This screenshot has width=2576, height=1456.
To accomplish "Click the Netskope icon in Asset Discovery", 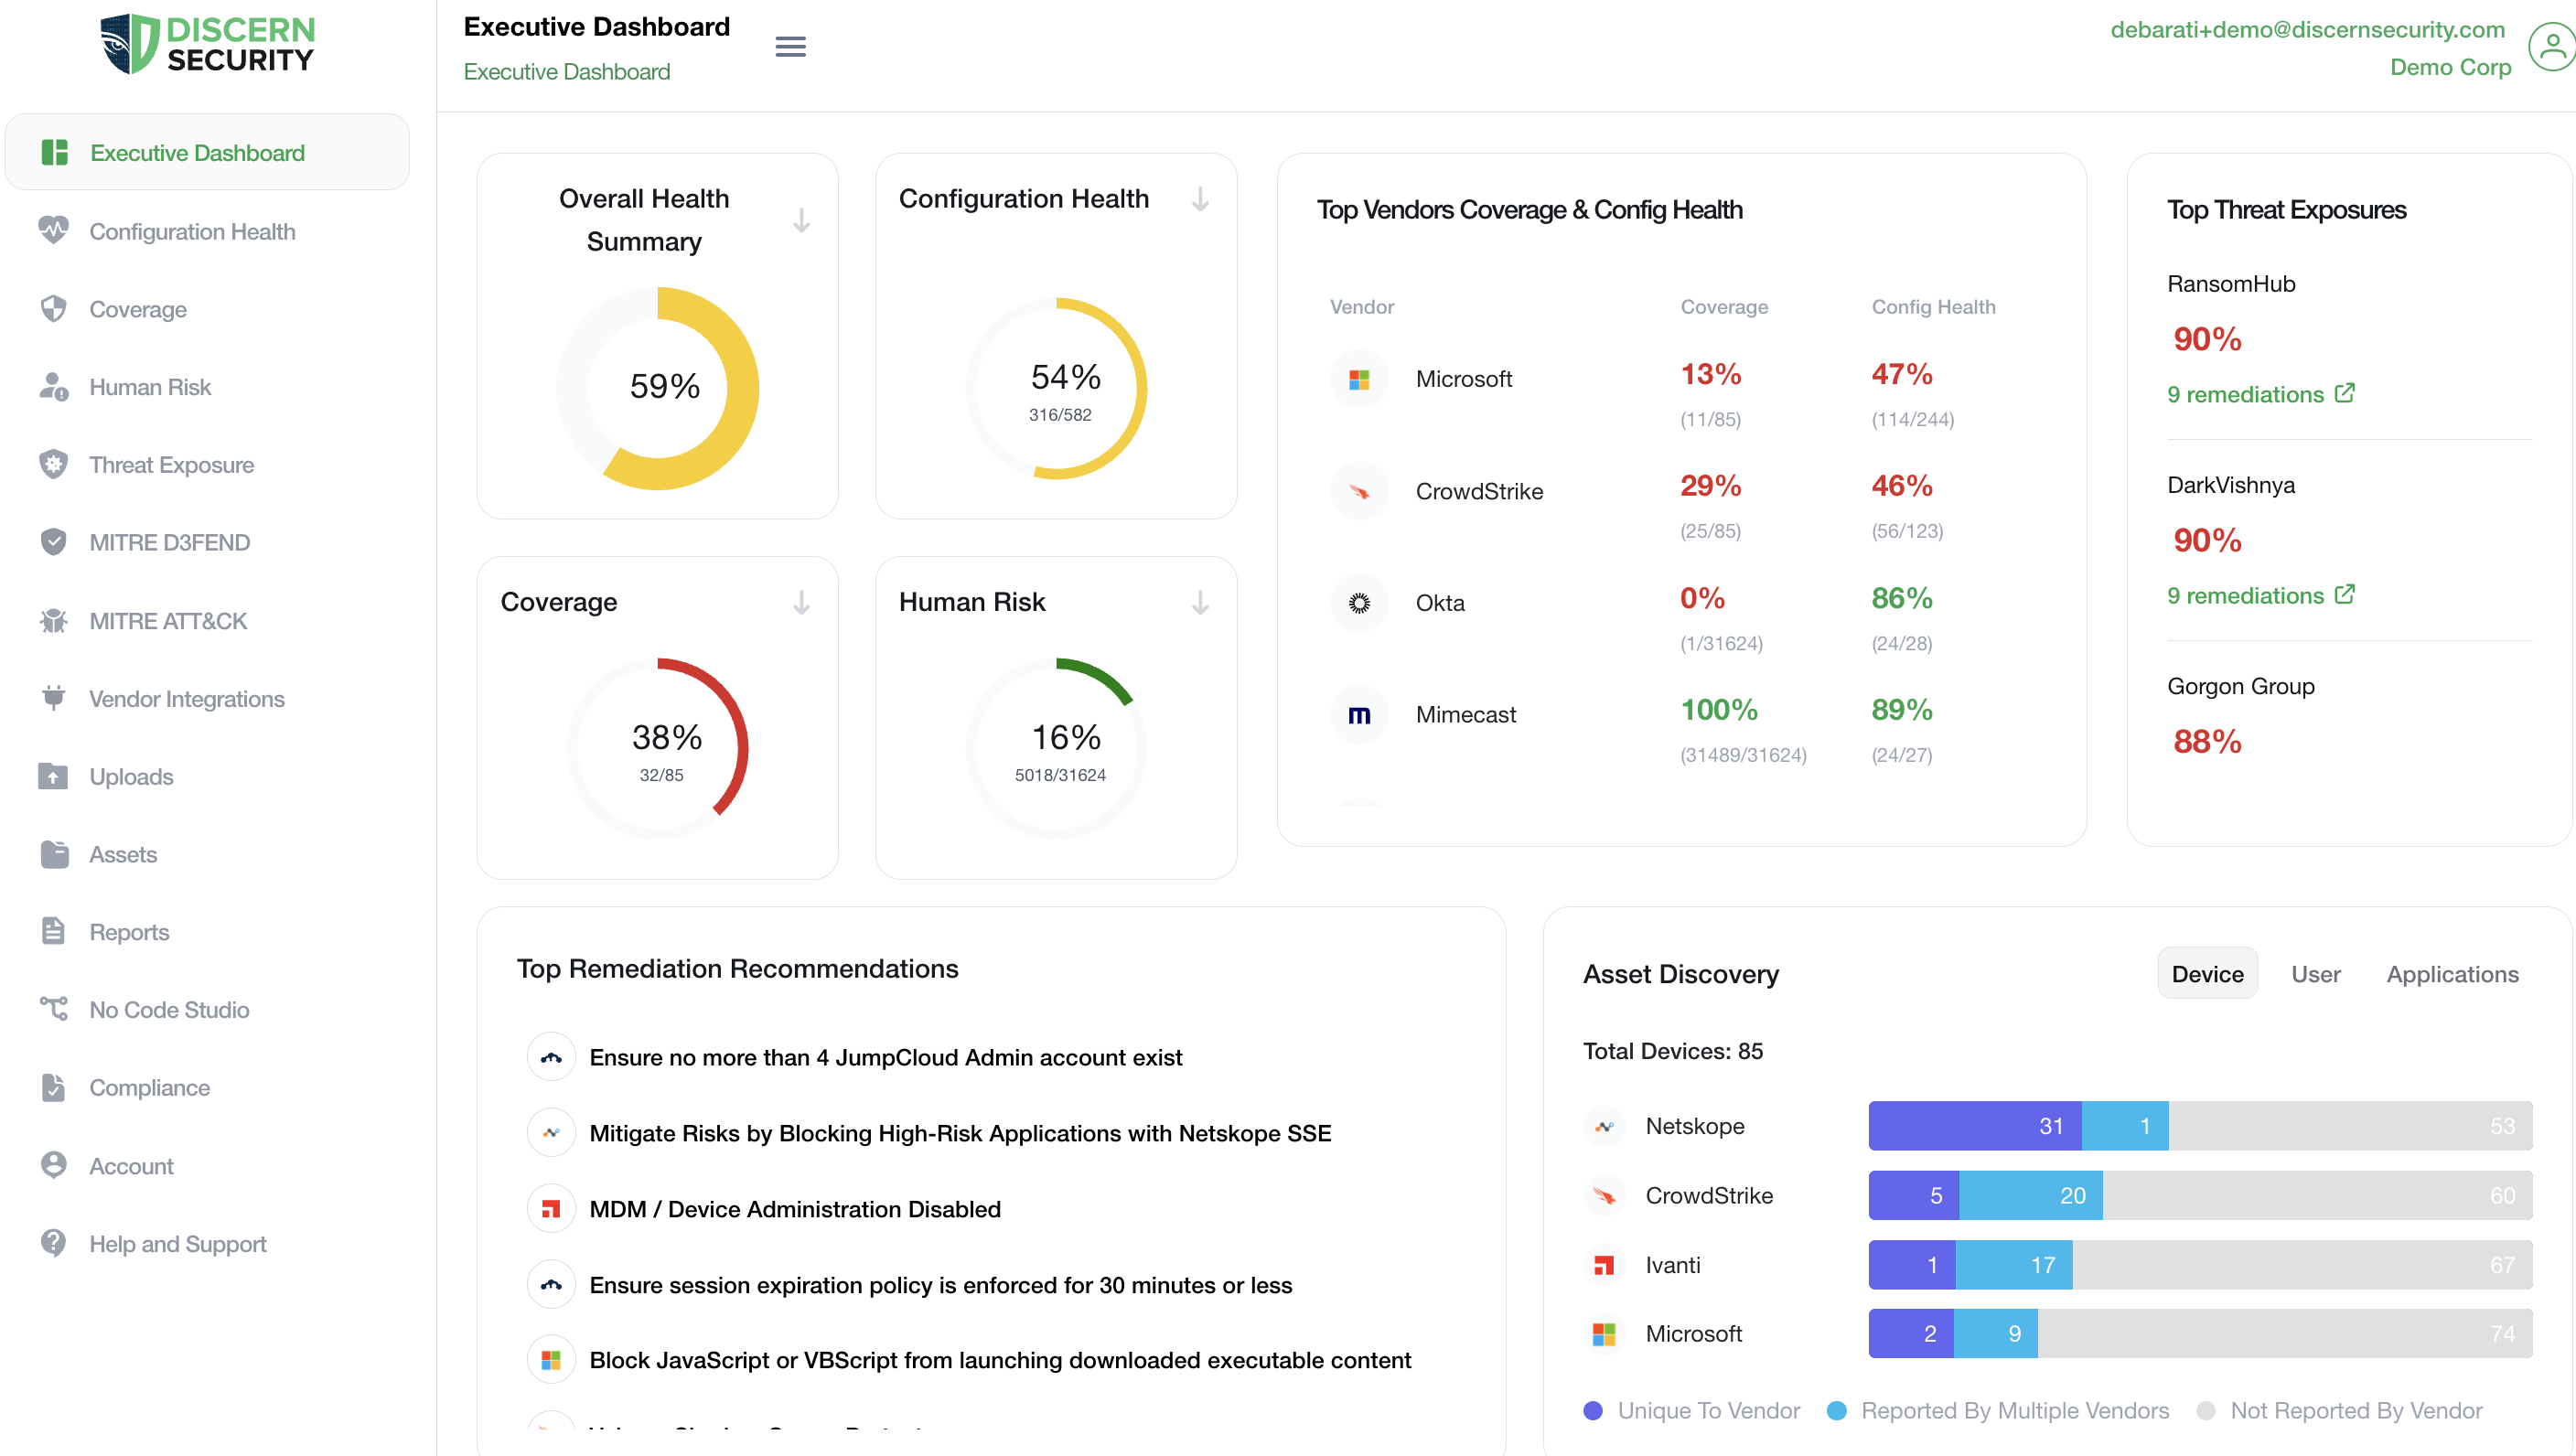I will click(x=1604, y=1126).
